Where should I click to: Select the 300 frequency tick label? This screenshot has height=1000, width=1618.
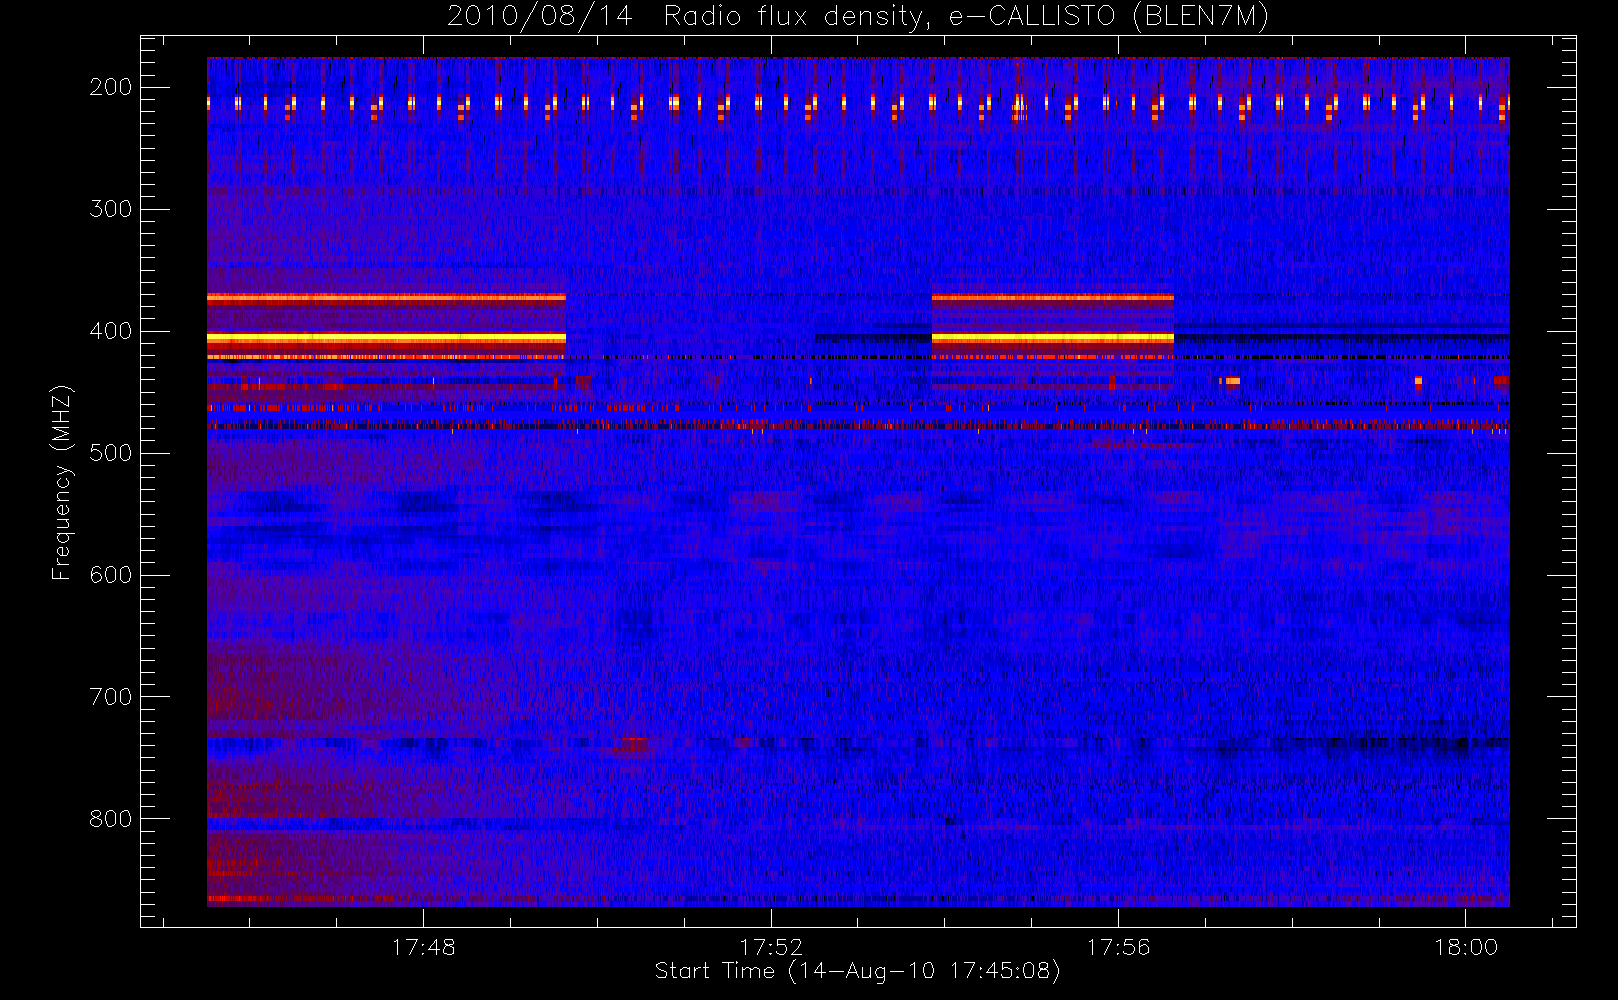coord(111,209)
